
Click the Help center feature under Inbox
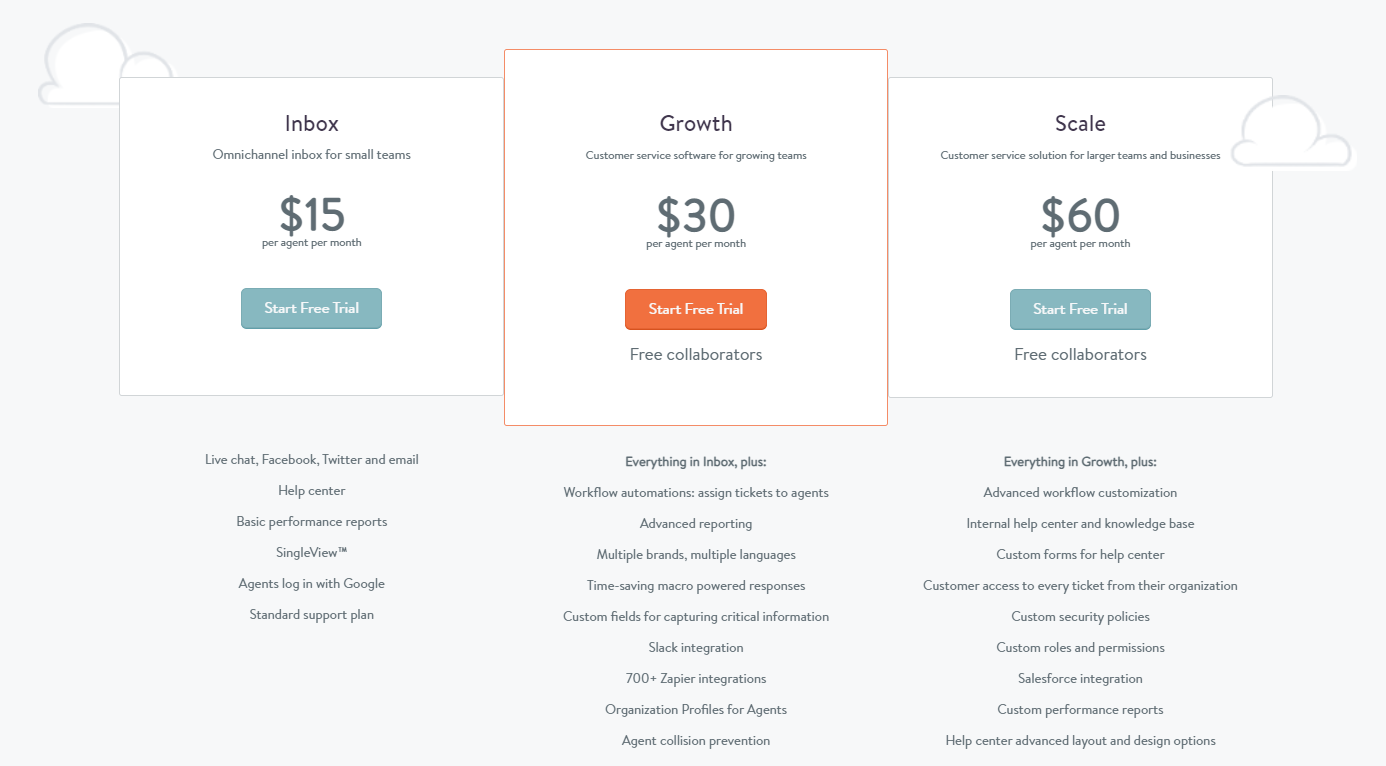coord(312,490)
